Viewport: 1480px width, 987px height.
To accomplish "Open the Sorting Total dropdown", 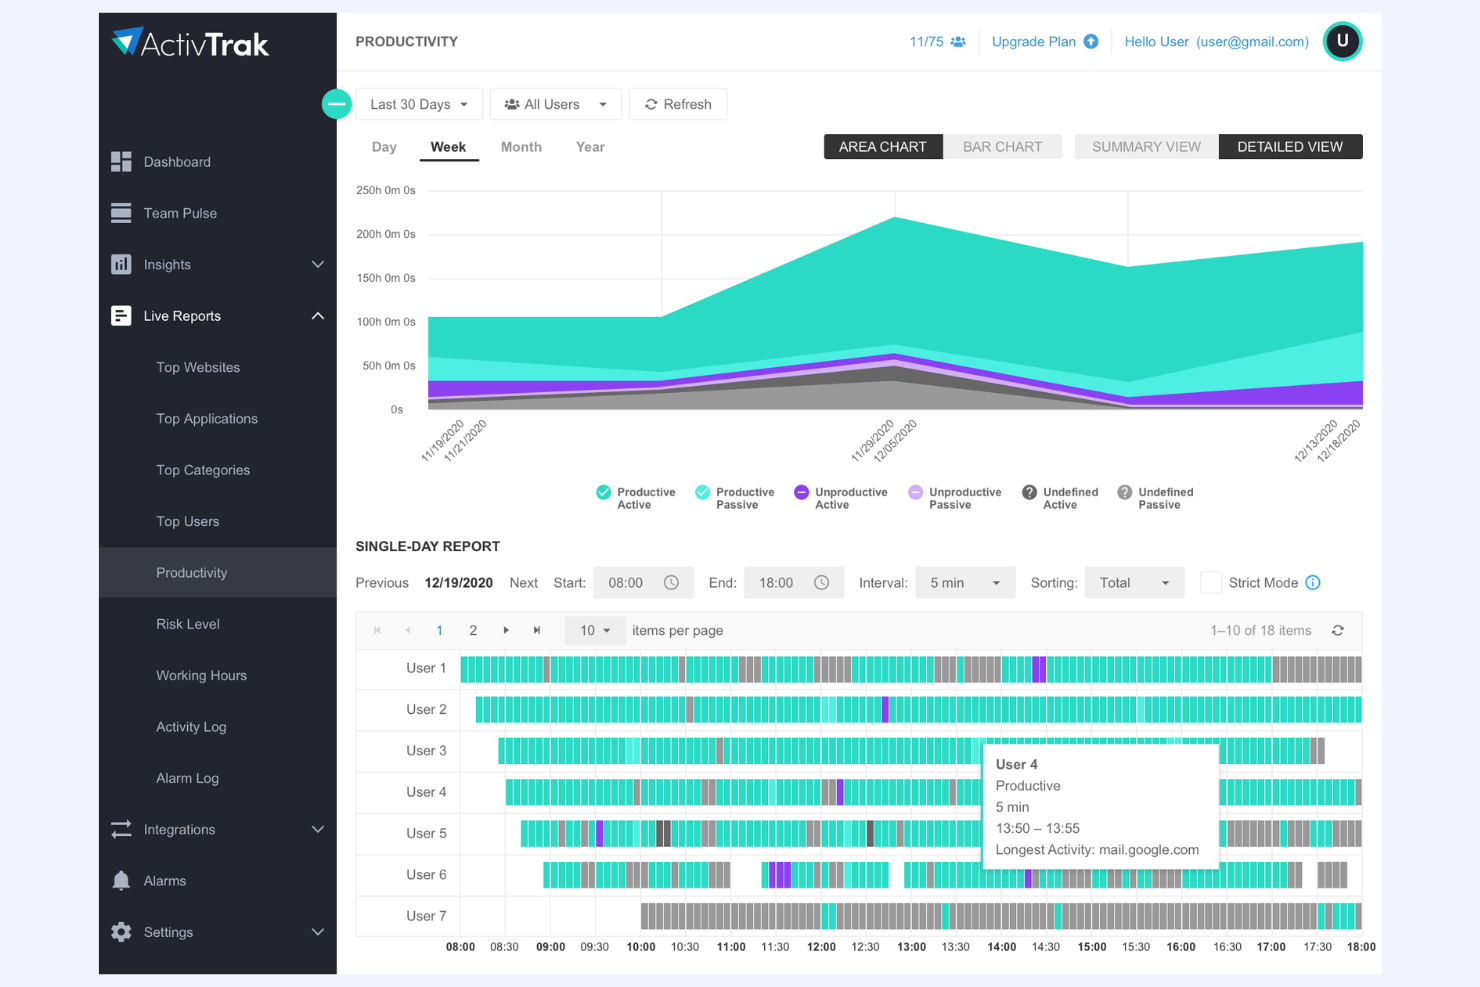I will tap(1134, 583).
